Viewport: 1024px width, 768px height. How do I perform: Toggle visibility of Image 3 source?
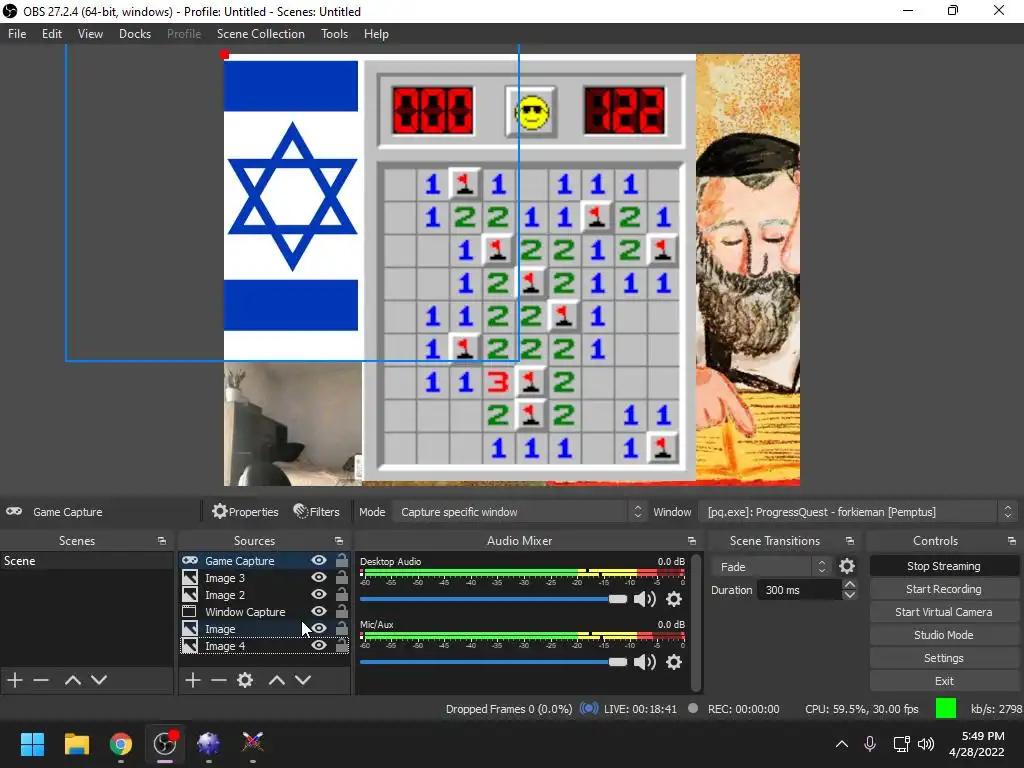[319, 577]
